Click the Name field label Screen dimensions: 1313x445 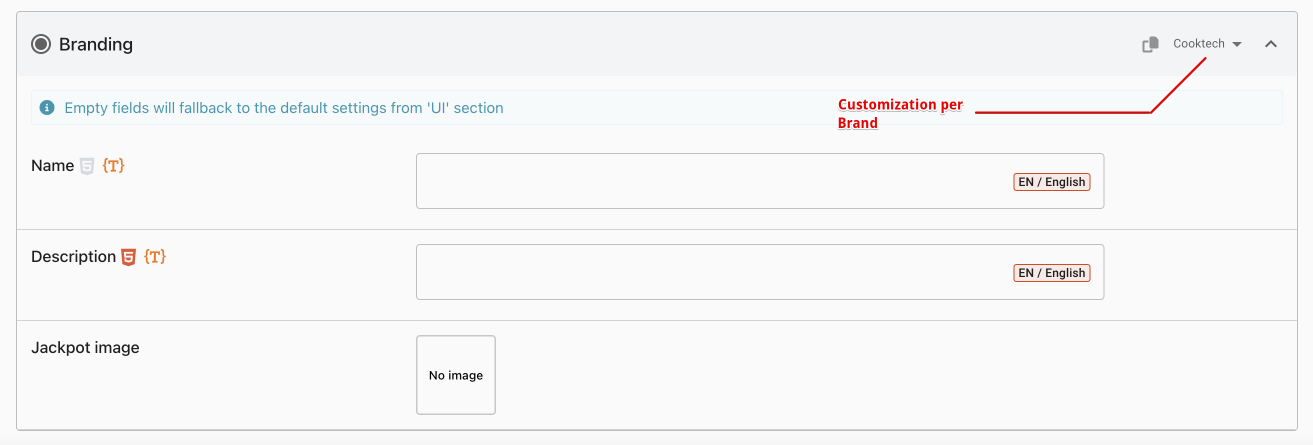pyautogui.click(x=53, y=166)
